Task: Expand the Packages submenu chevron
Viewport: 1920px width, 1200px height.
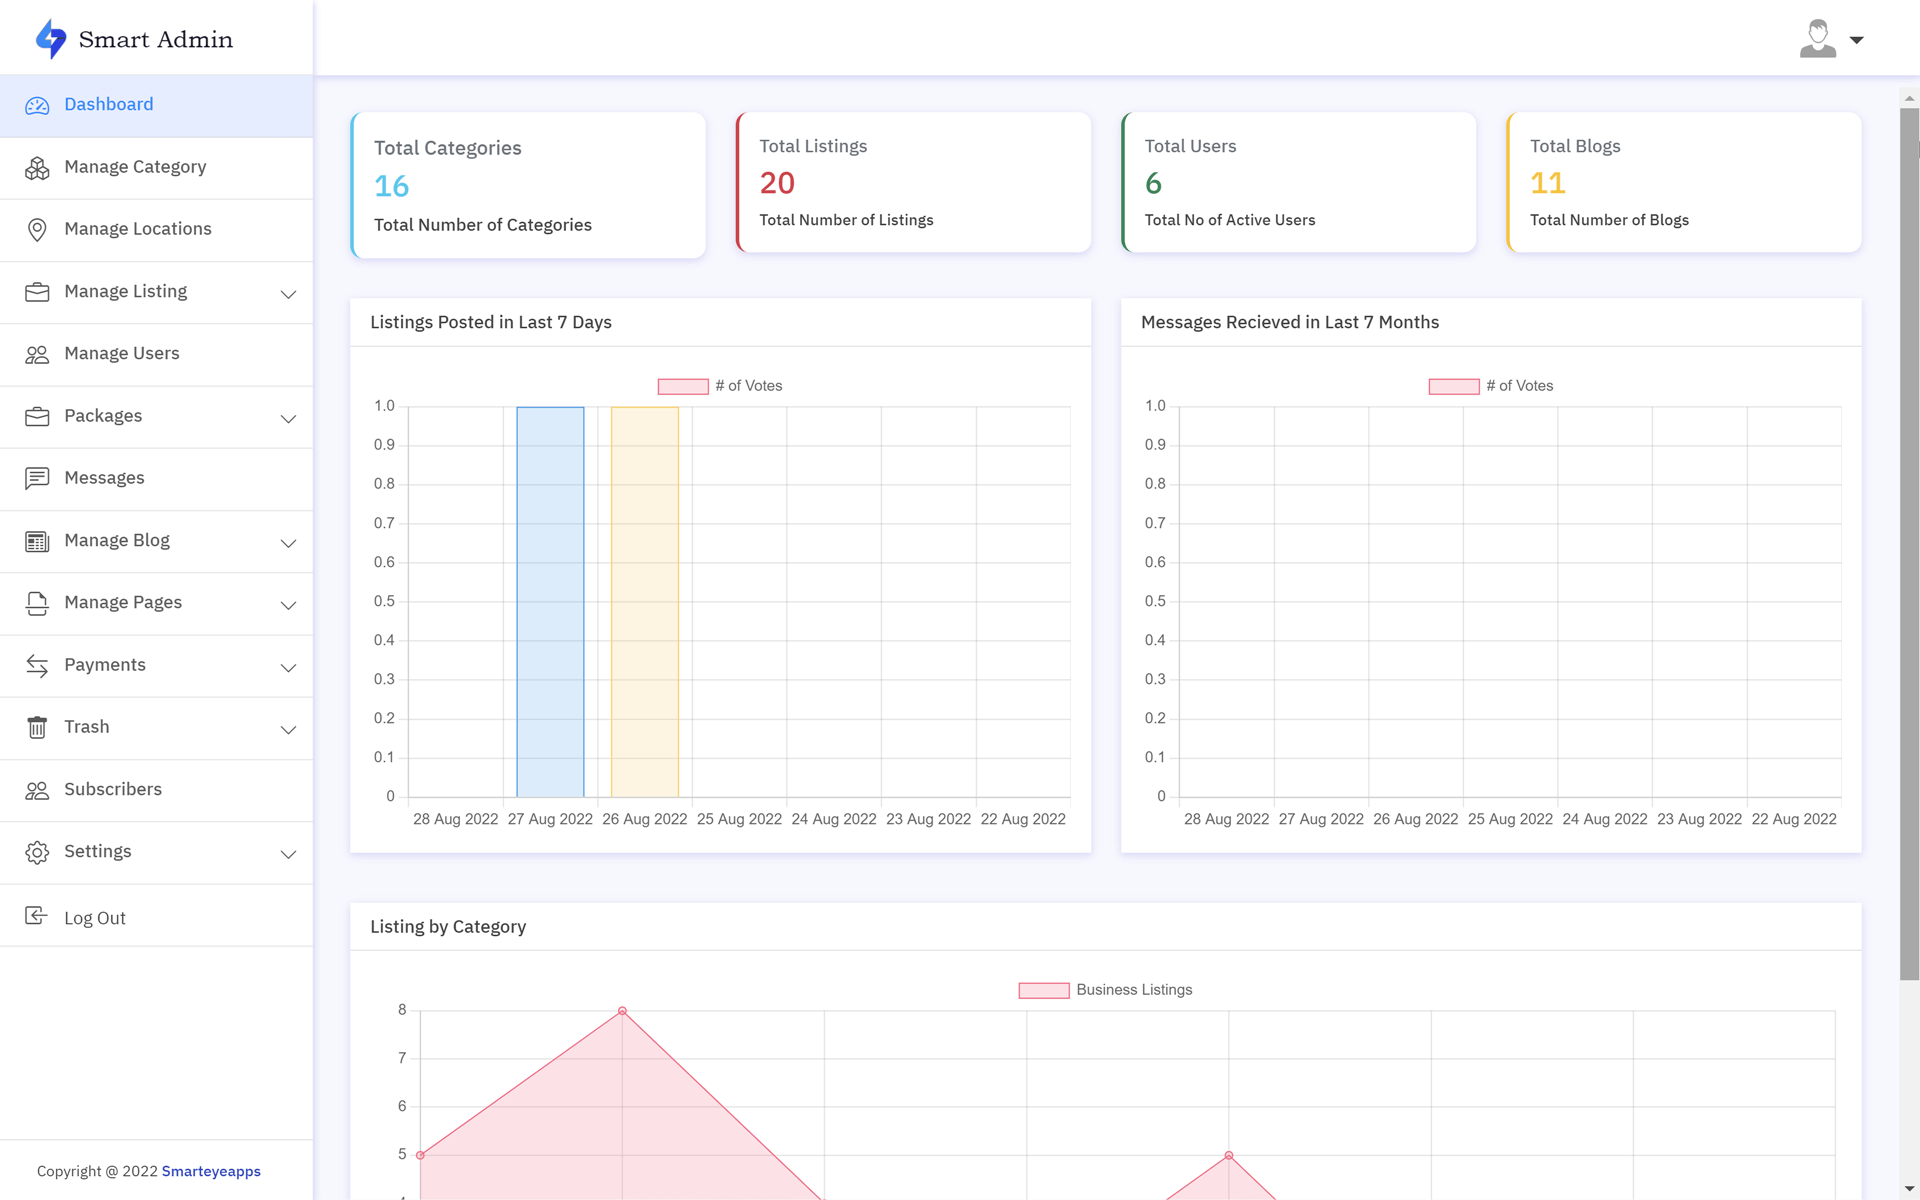Action: point(288,418)
